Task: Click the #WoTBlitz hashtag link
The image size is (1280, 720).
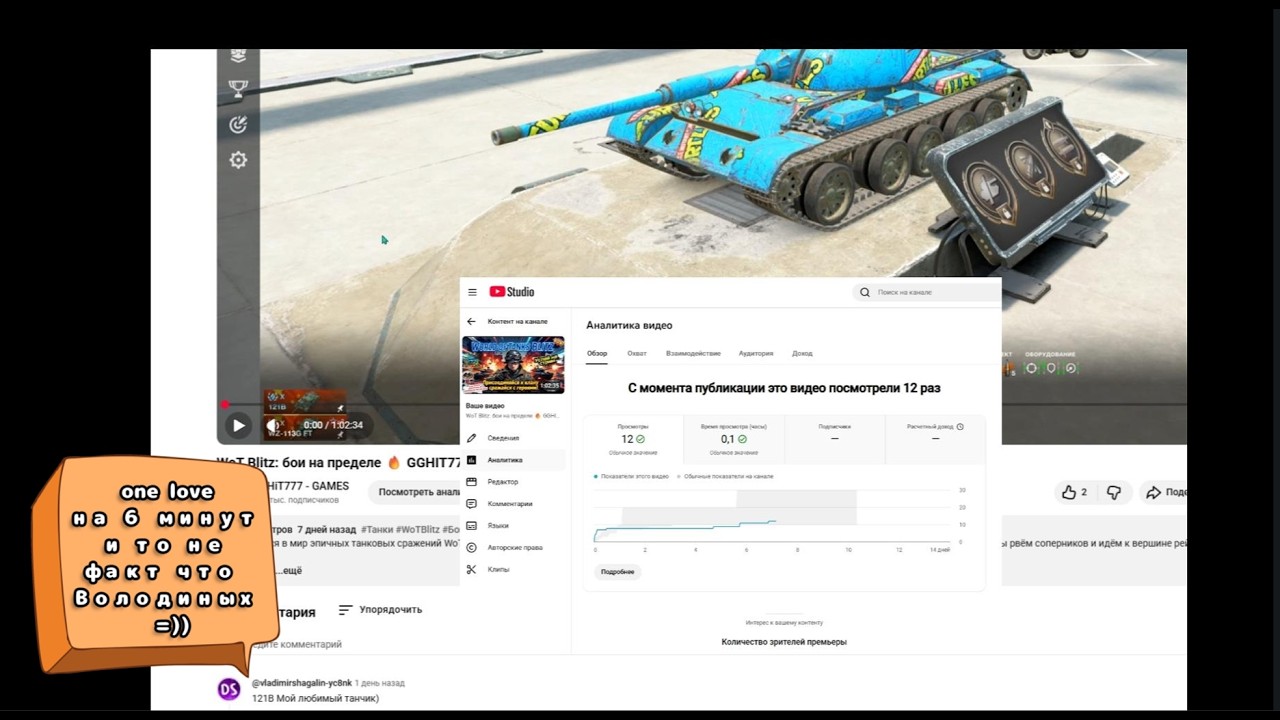Action: [x=417, y=529]
